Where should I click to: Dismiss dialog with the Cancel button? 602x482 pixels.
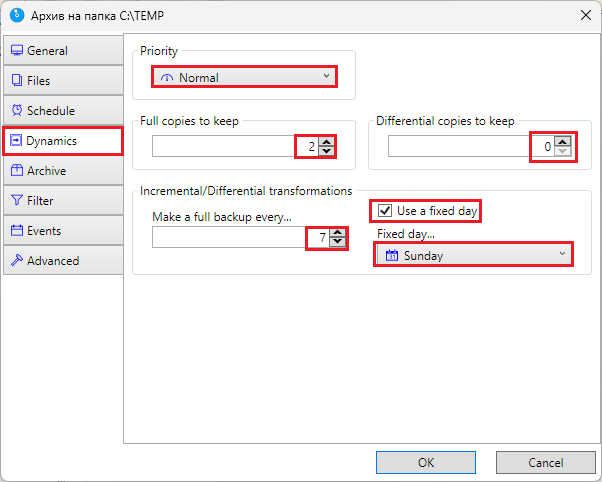(x=546, y=462)
